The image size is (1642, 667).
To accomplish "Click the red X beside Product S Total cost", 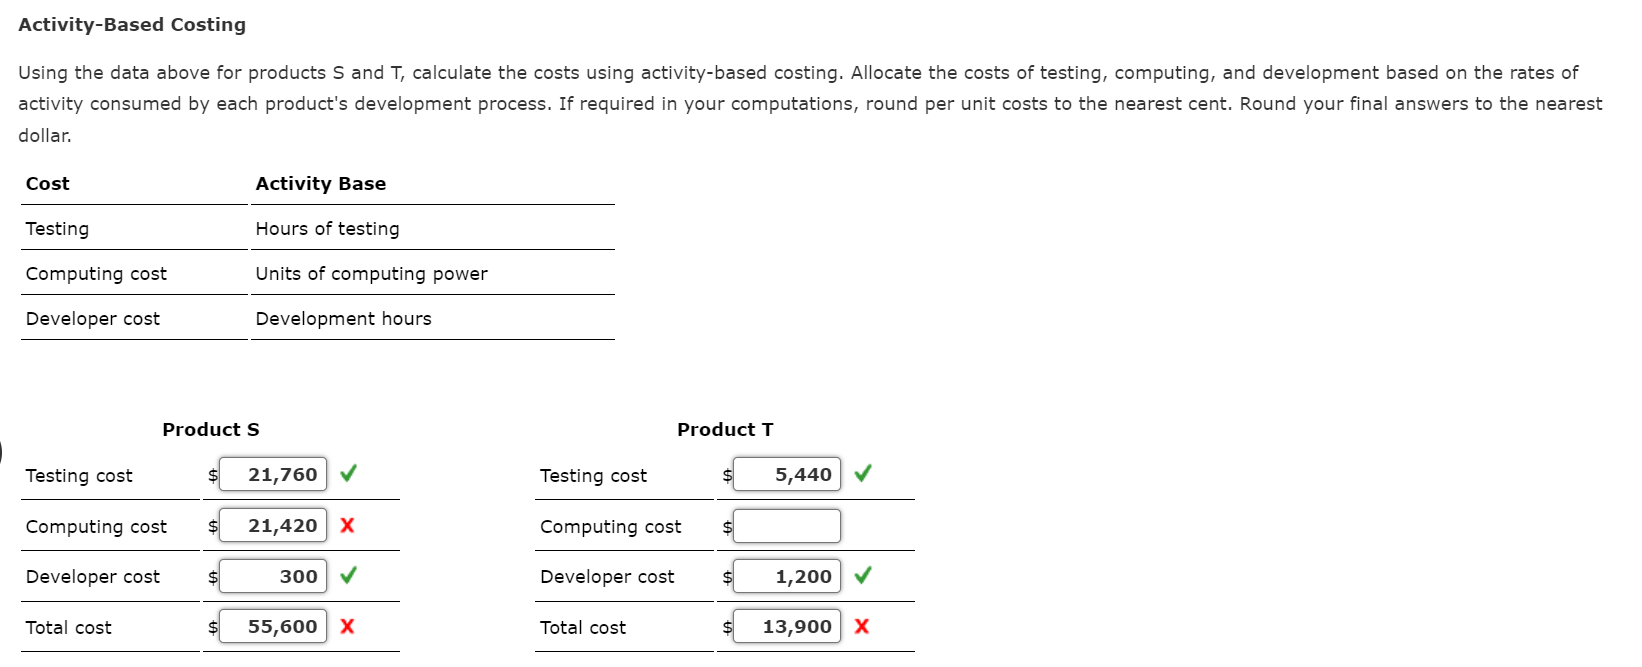I will (347, 626).
